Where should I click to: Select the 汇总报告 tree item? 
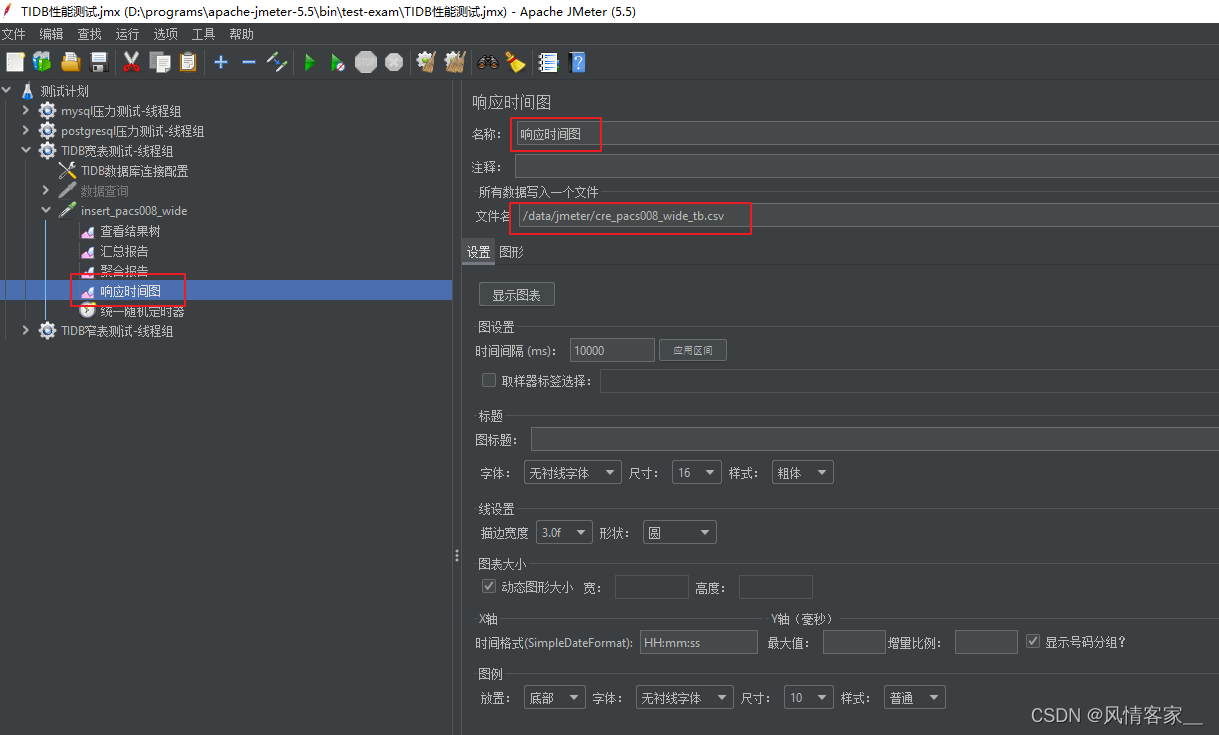(x=124, y=250)
